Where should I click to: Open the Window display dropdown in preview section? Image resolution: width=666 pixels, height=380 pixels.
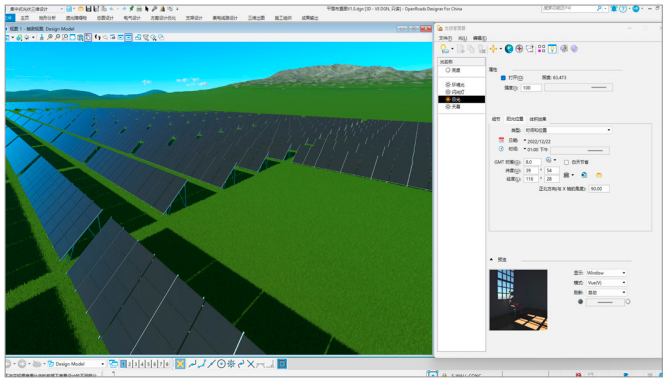pos(606,273)
